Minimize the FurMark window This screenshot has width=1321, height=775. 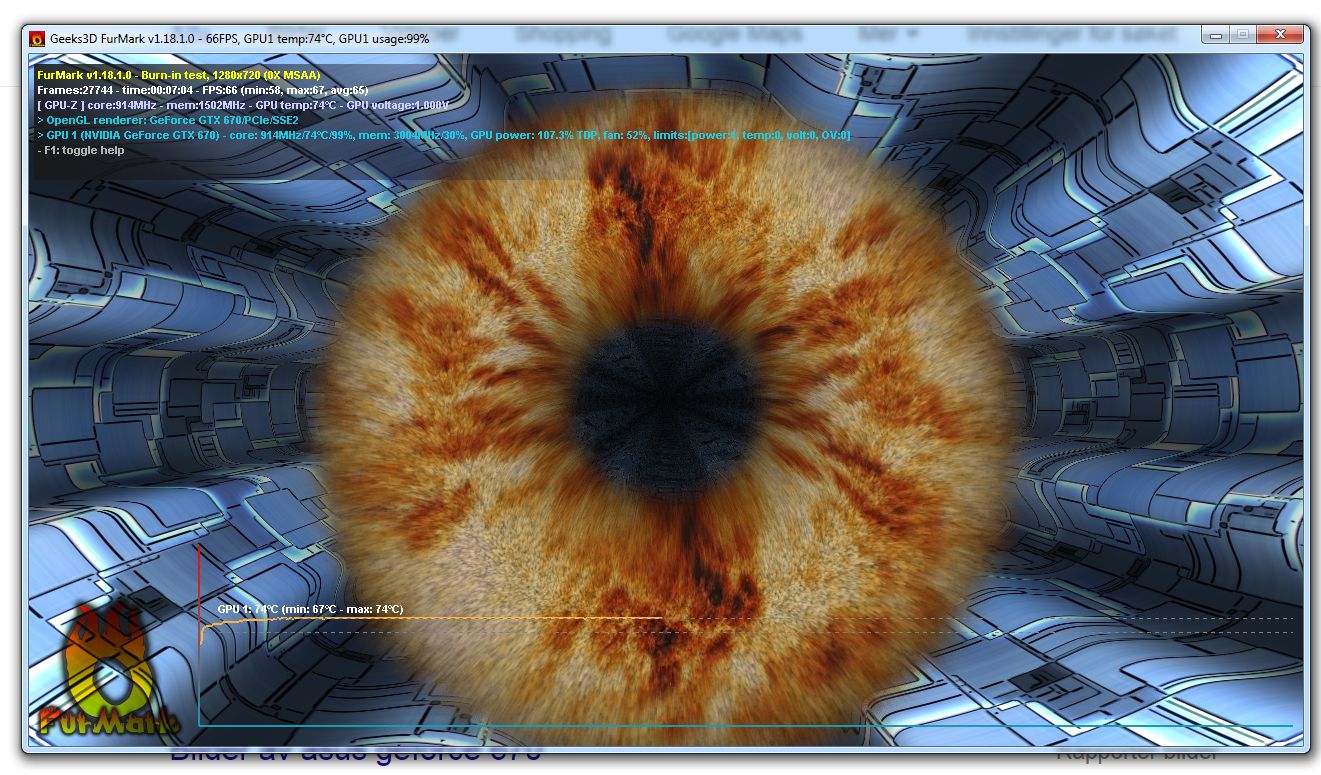point(1217,36)
